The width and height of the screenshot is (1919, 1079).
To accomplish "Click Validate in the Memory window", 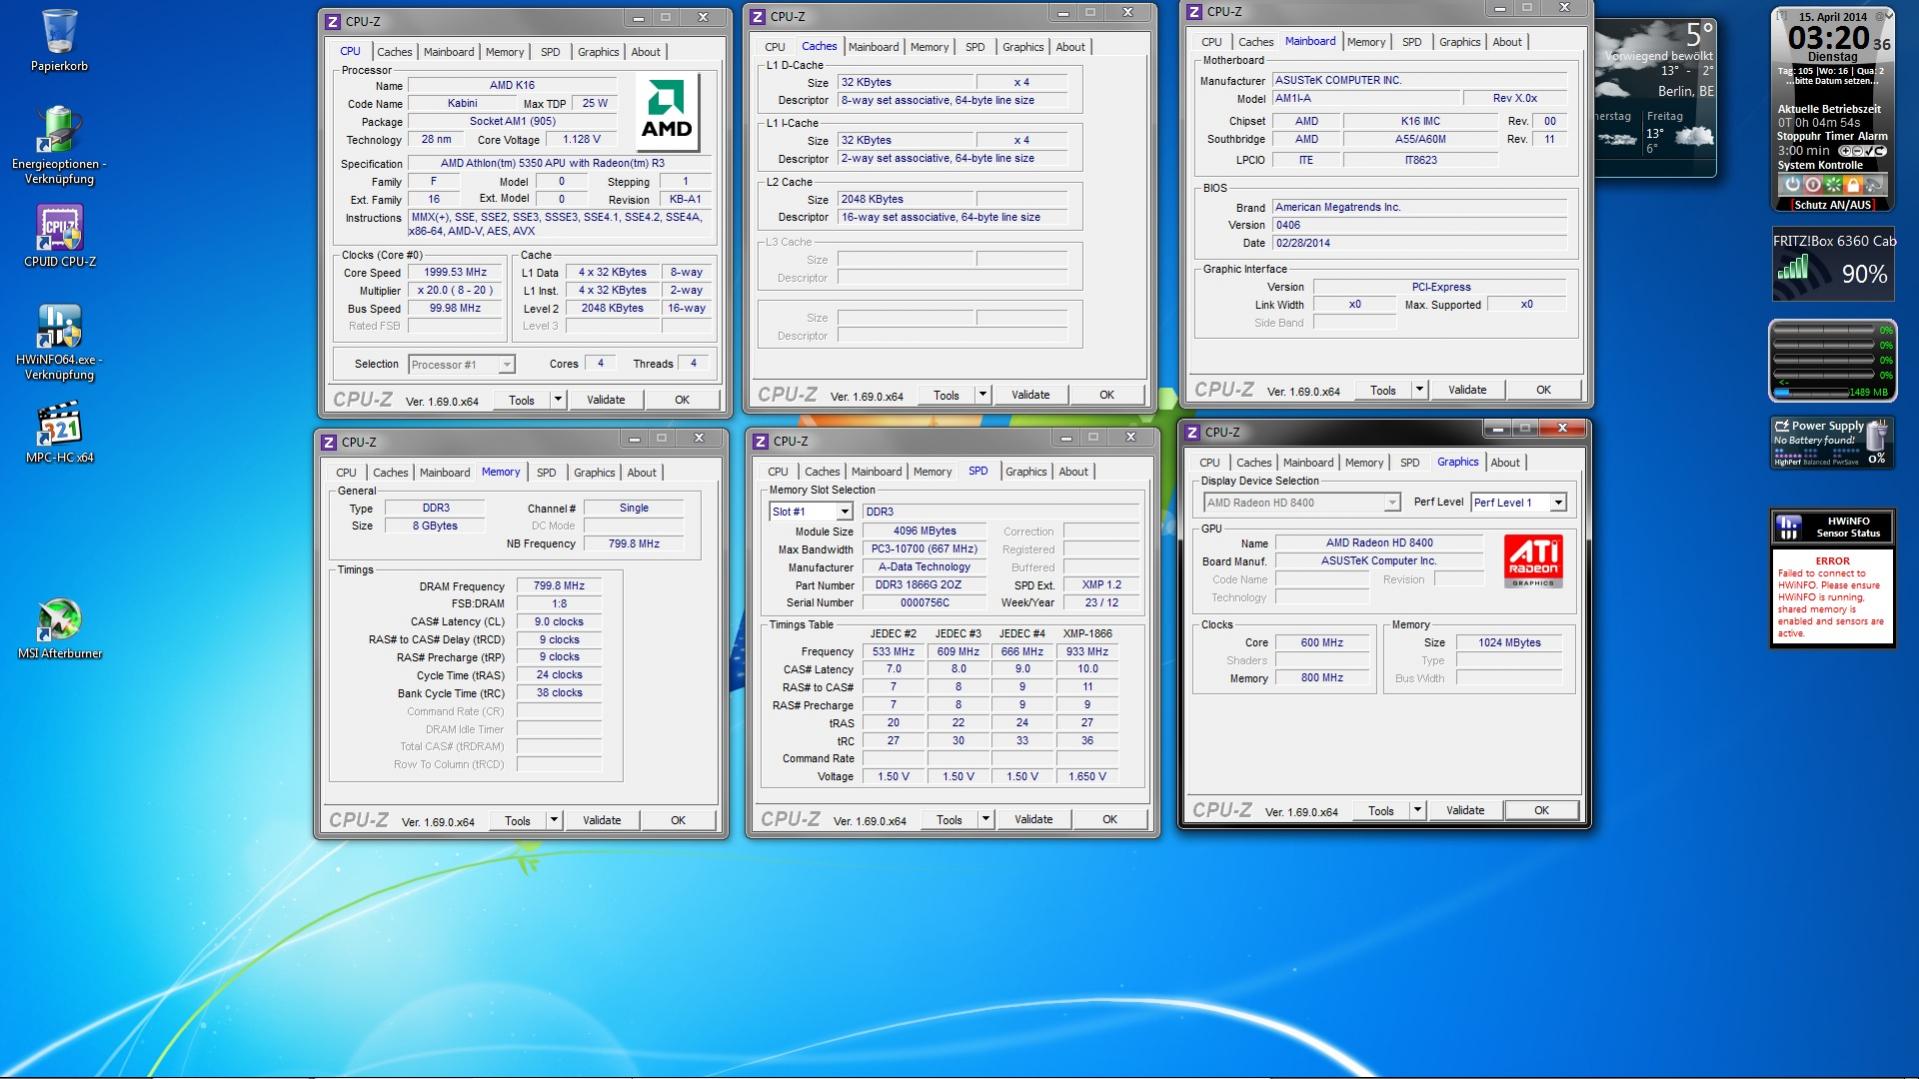I will pos(601,821).
